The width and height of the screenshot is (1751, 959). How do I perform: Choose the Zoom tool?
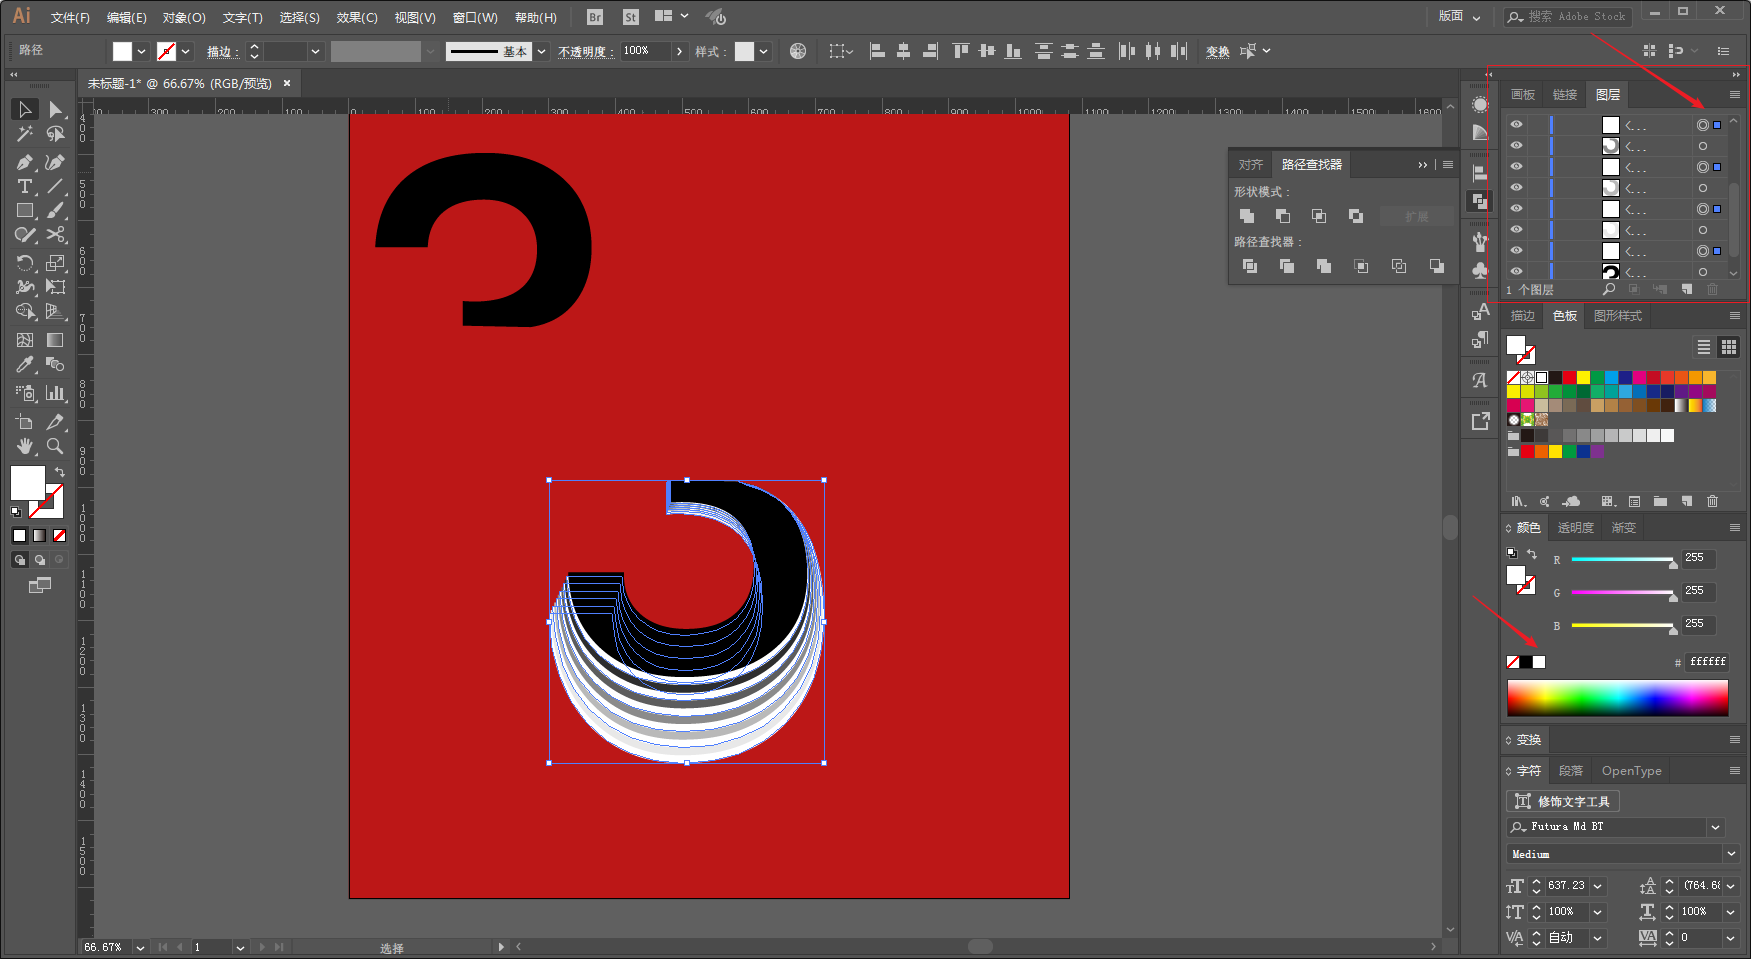pyautogui.click(x=56, y=446)
